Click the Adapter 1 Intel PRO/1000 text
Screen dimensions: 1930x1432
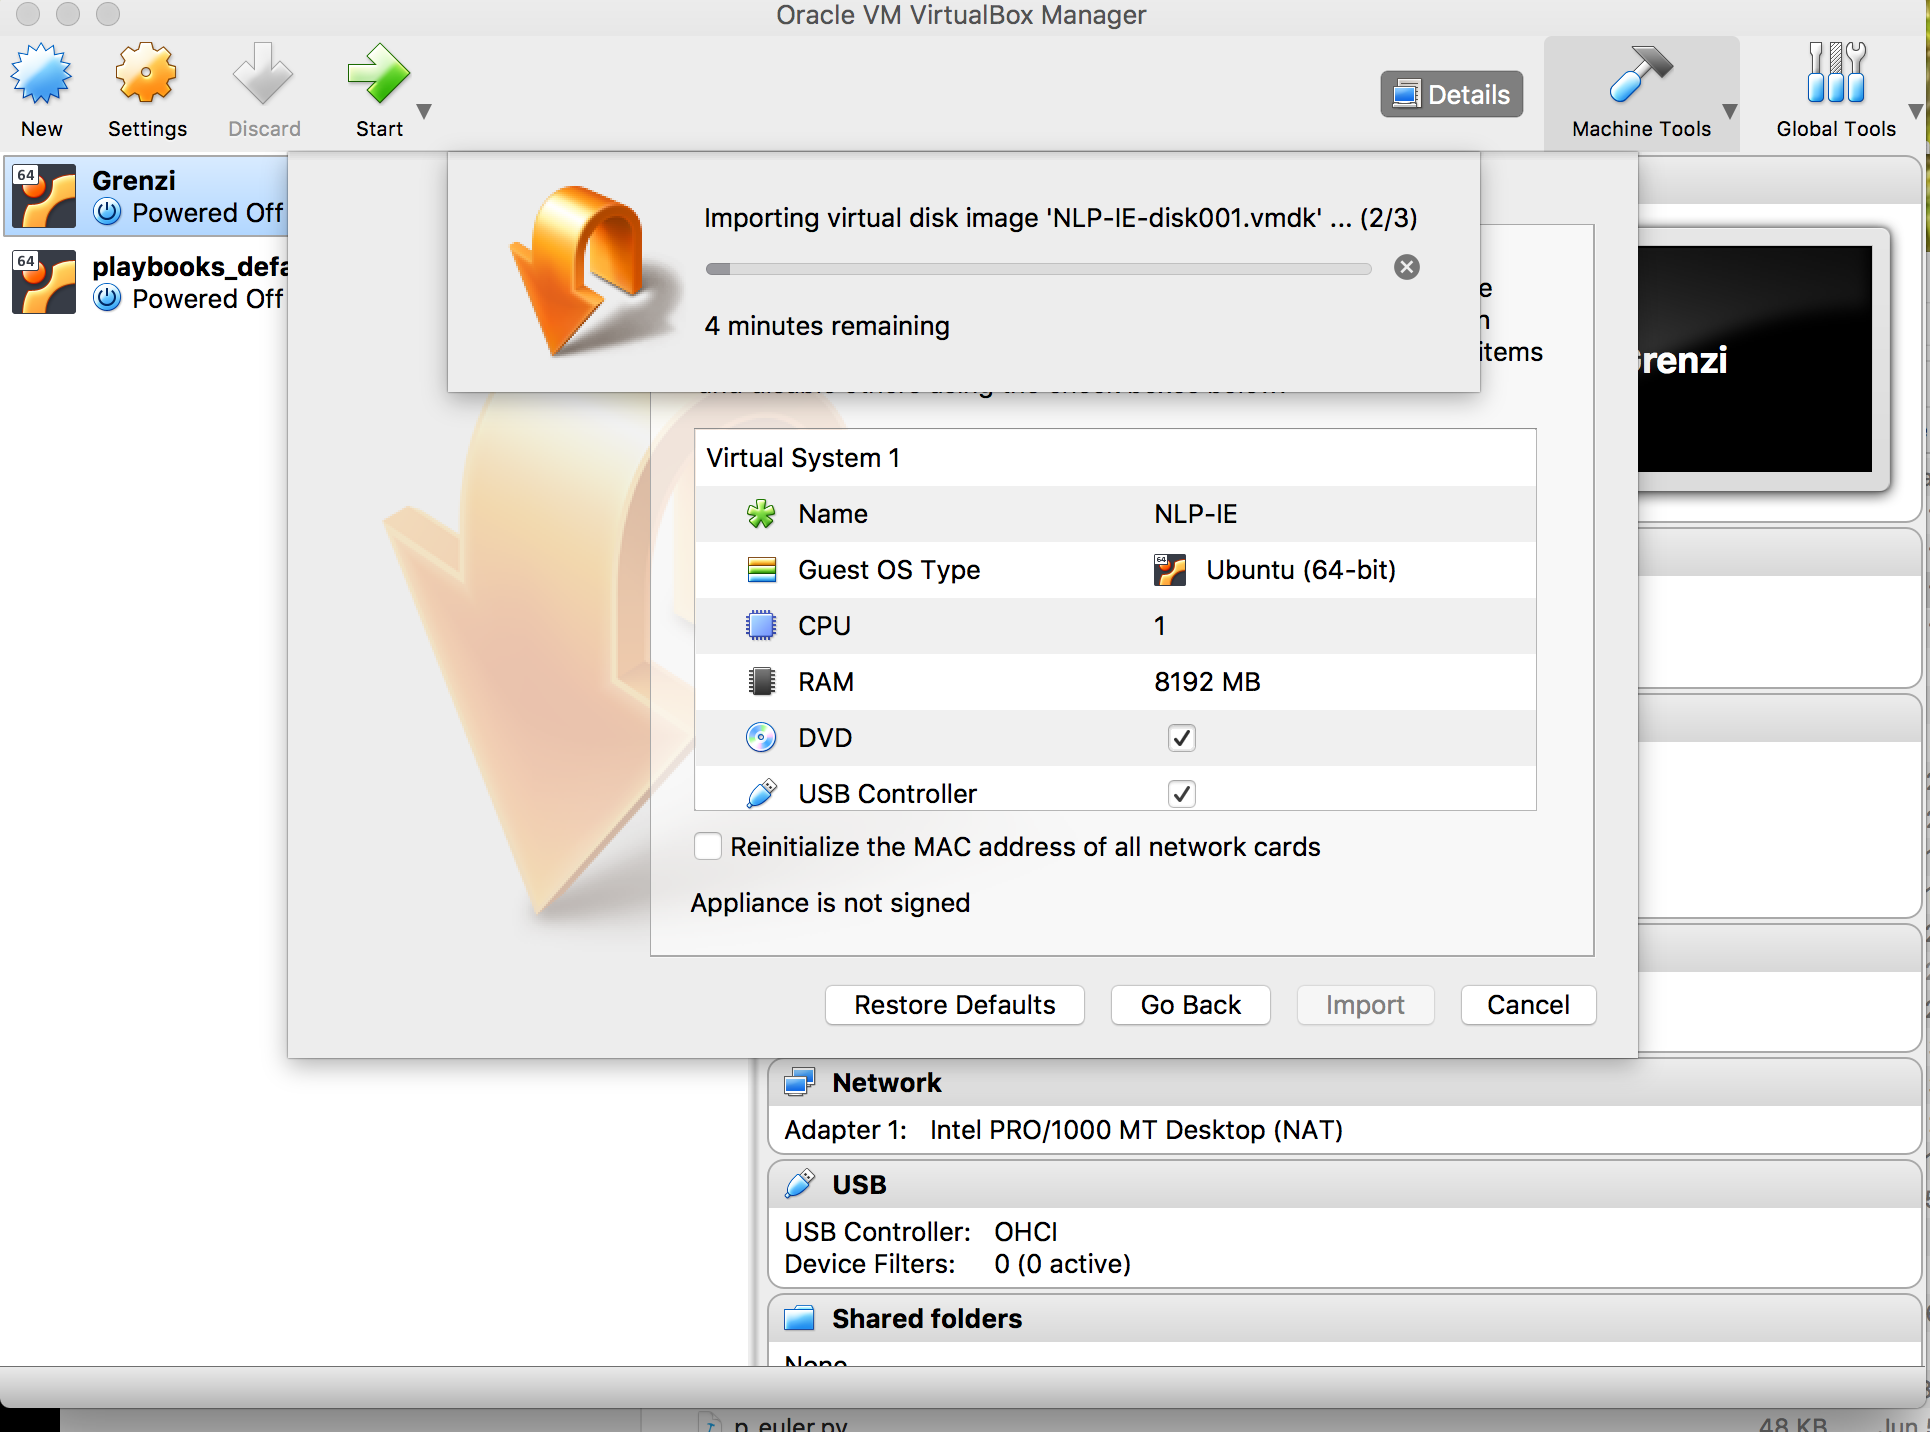(x=1063, y=1130)
